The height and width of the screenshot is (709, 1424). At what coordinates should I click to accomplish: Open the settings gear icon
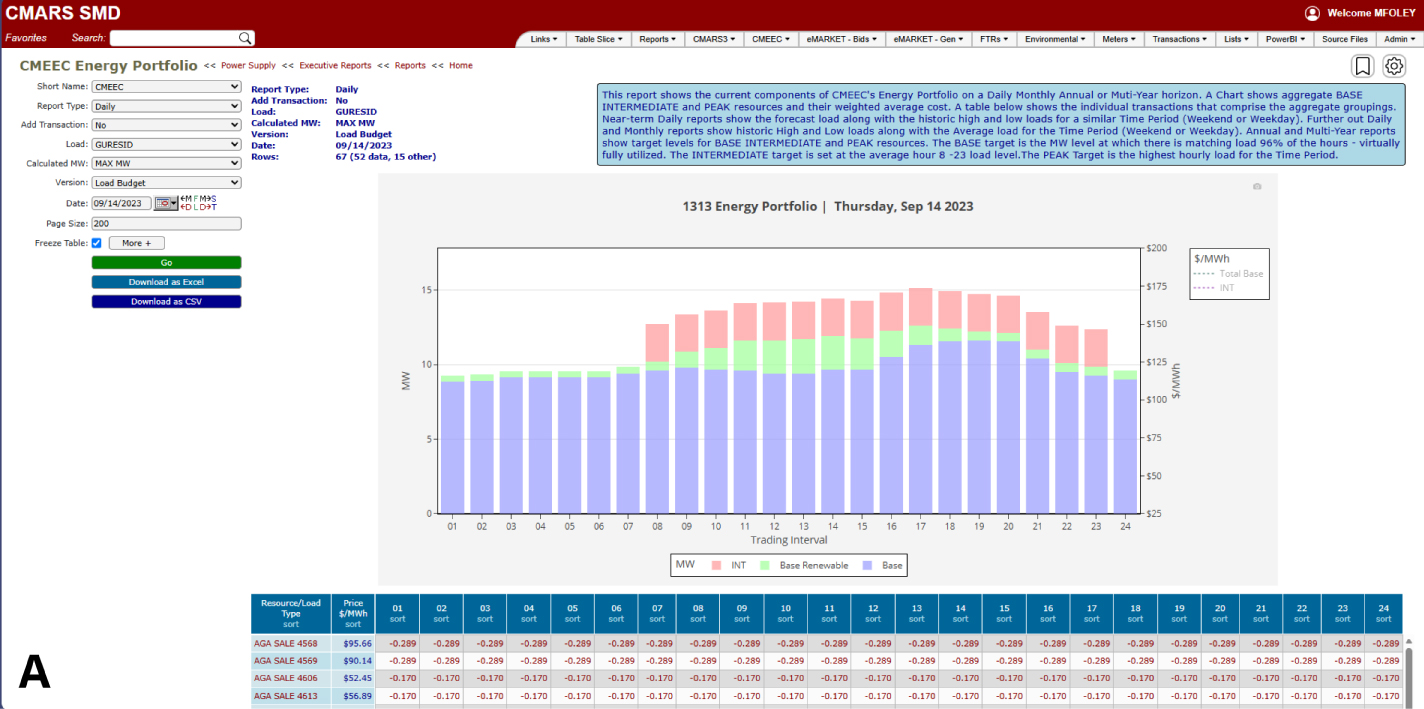(x=1394, y=67)
